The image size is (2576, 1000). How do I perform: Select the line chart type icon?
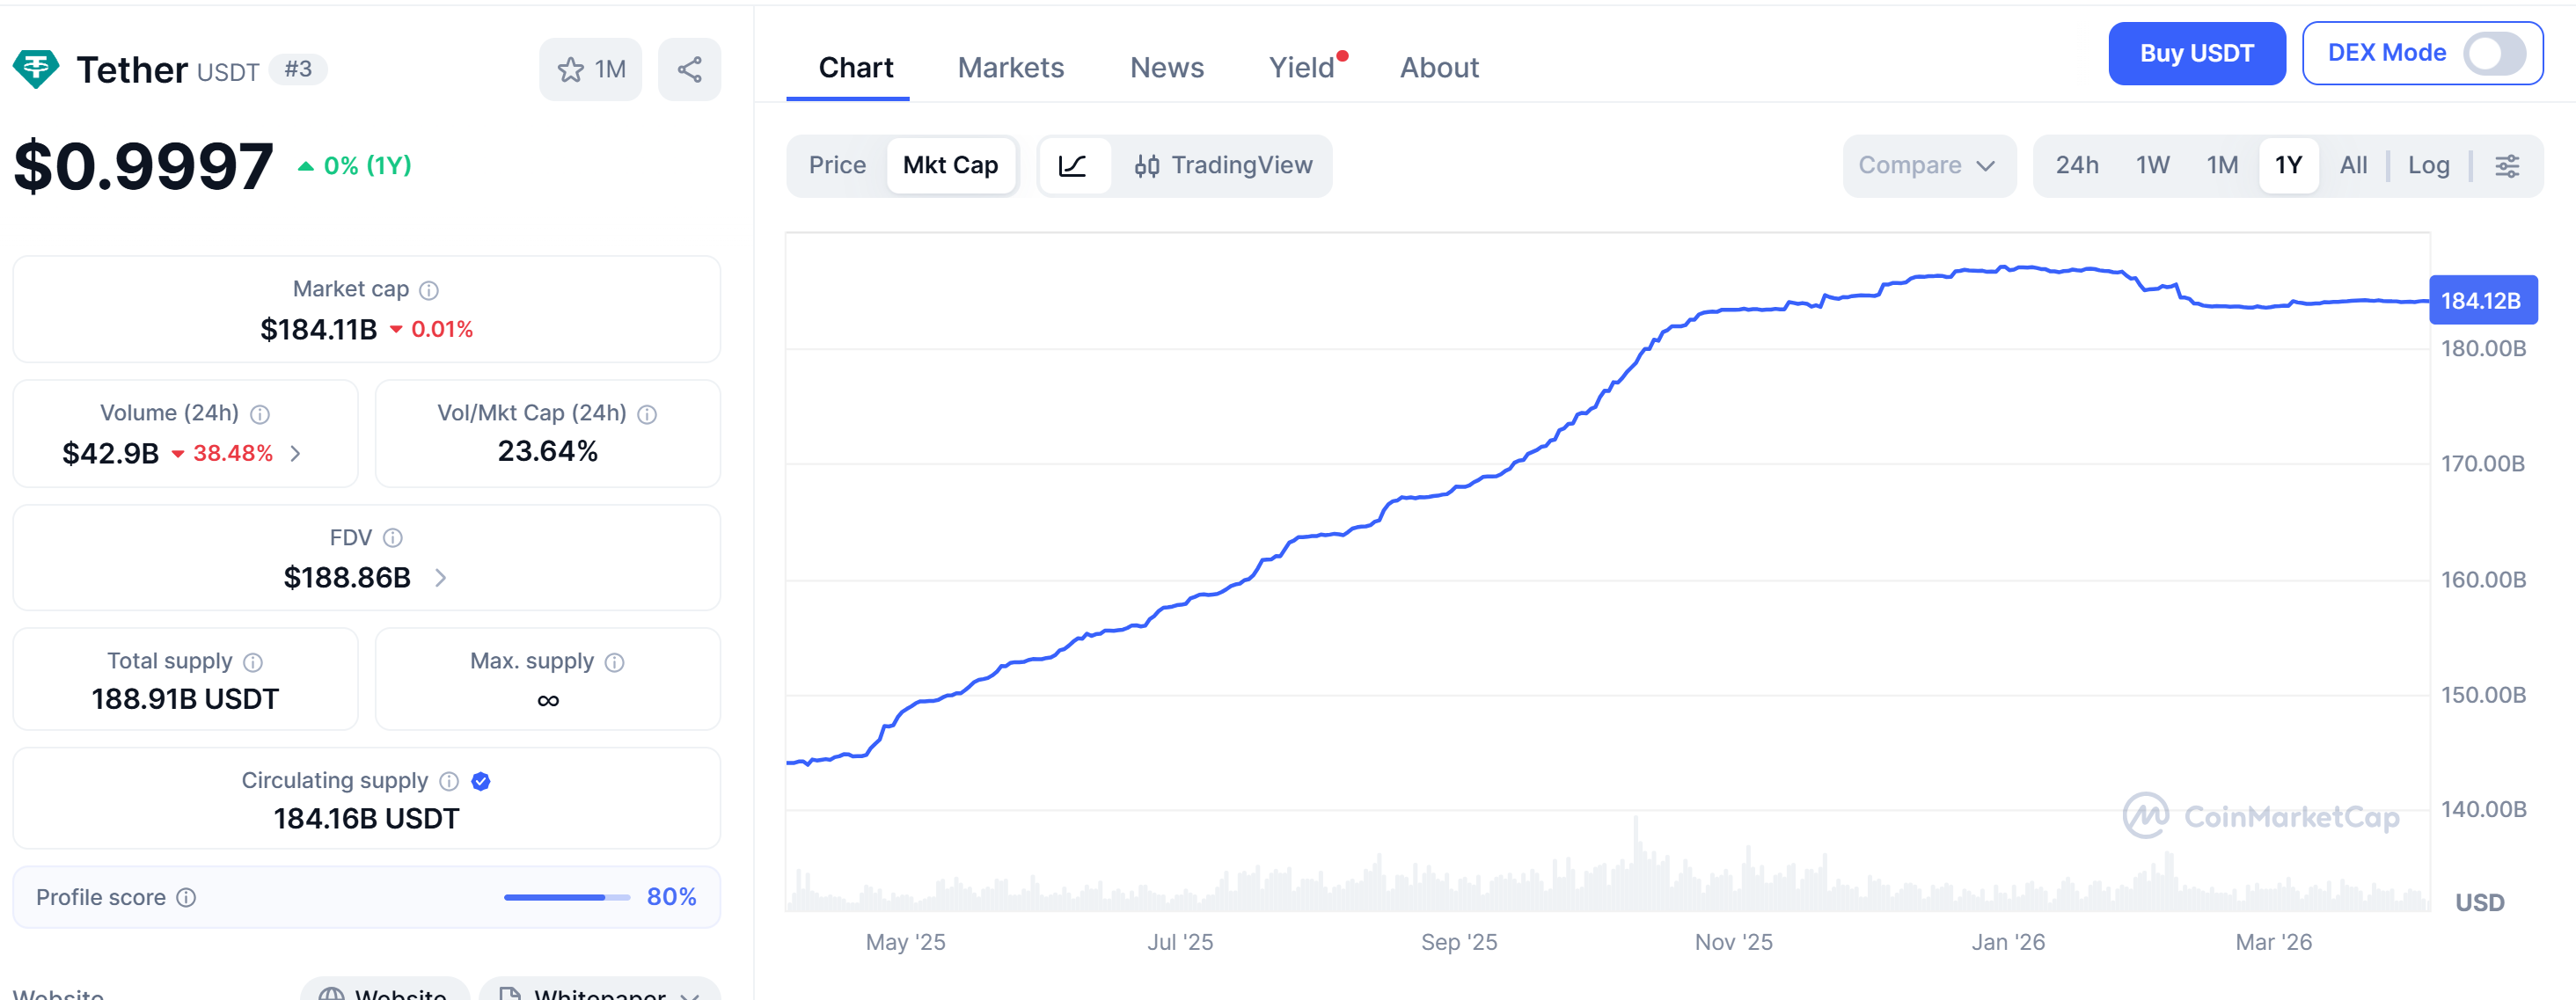click(1072, 165)
